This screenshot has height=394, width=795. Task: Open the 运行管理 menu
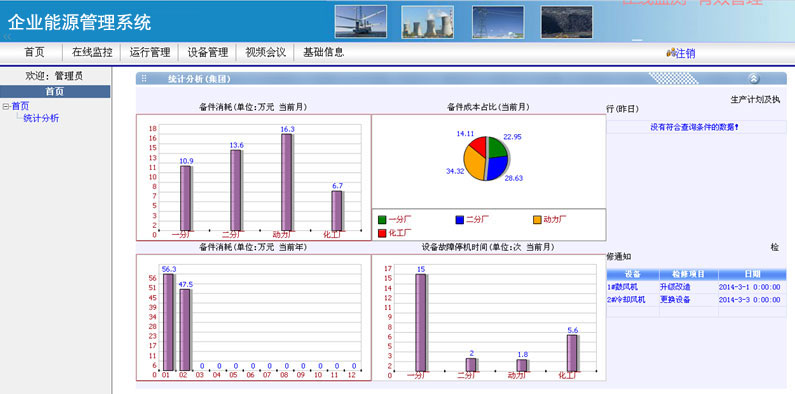150,52
